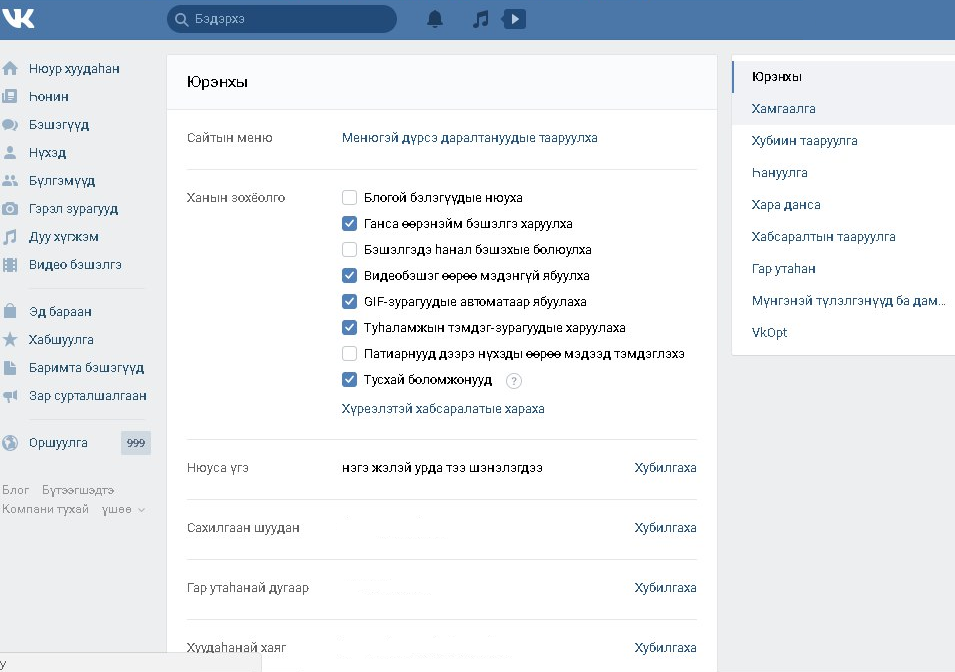Uncheck the GIF-зурагуудые автоматаар ябуулаха checkbox
955x672 pixels.
click(x=349, y=302)
